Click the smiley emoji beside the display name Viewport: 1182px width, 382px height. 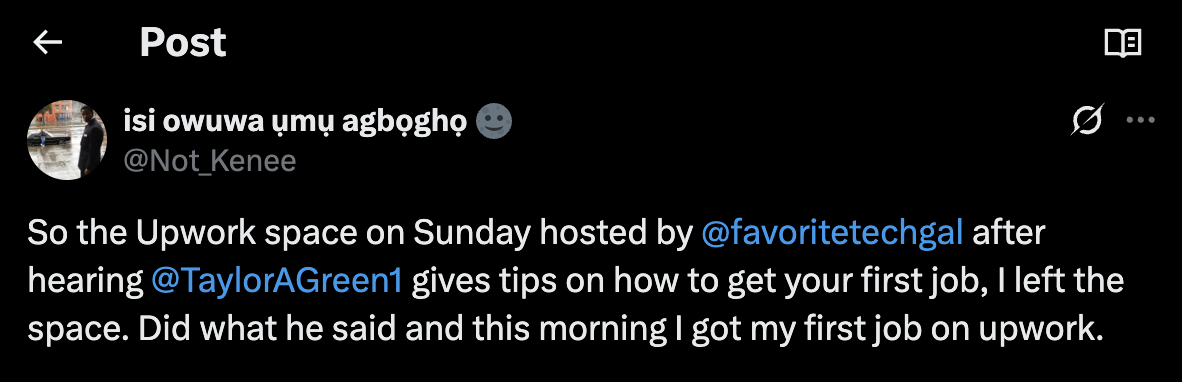494,121
